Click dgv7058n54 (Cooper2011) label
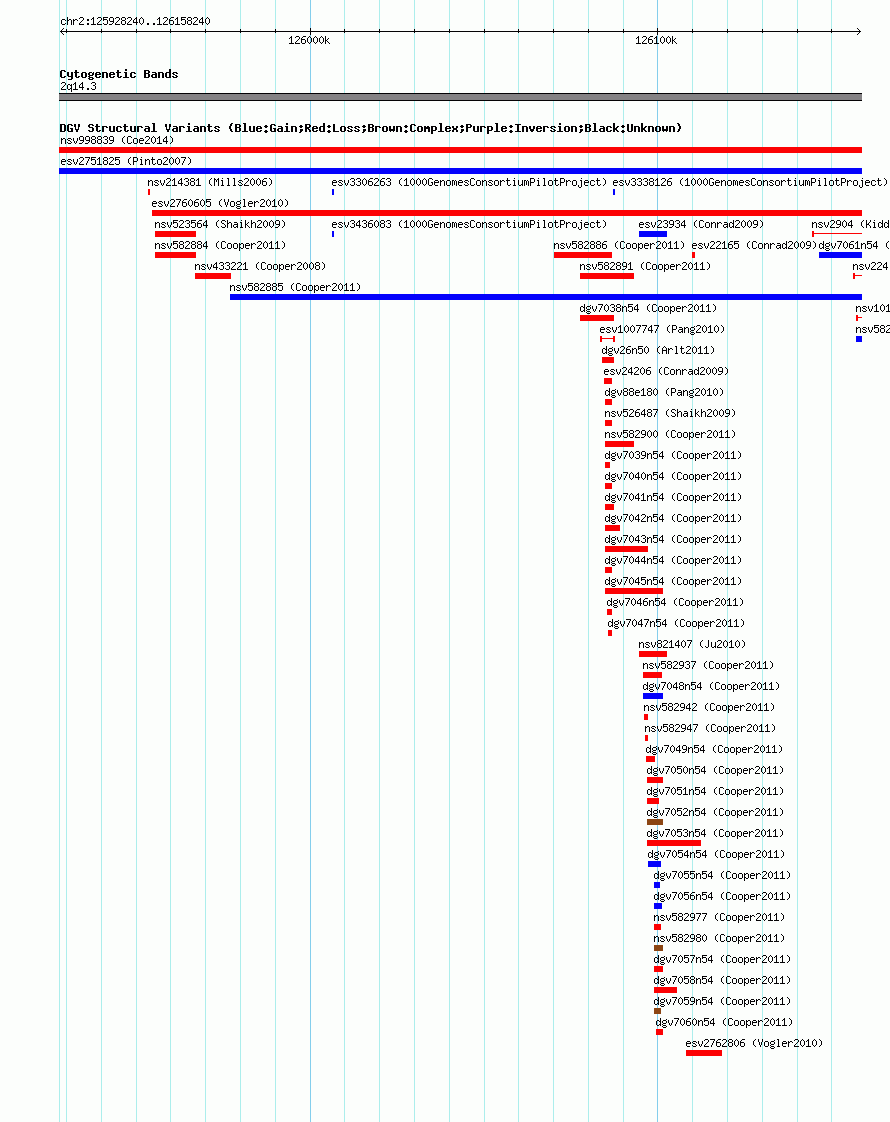Screen dimensions: 890x1122 (x=722, y=980)
